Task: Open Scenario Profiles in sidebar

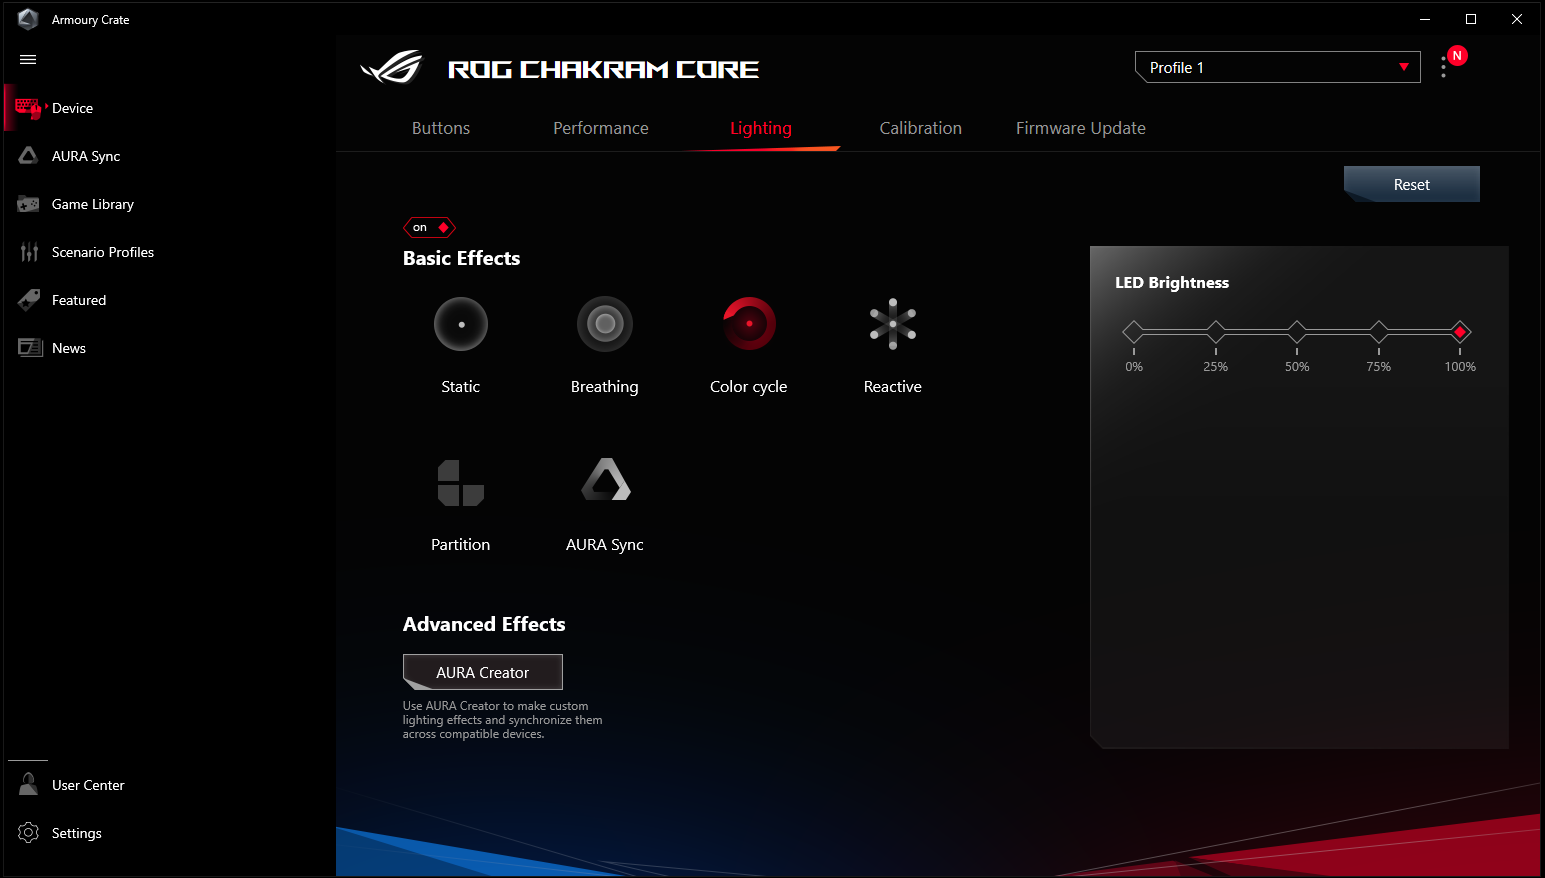Action: 103,252
